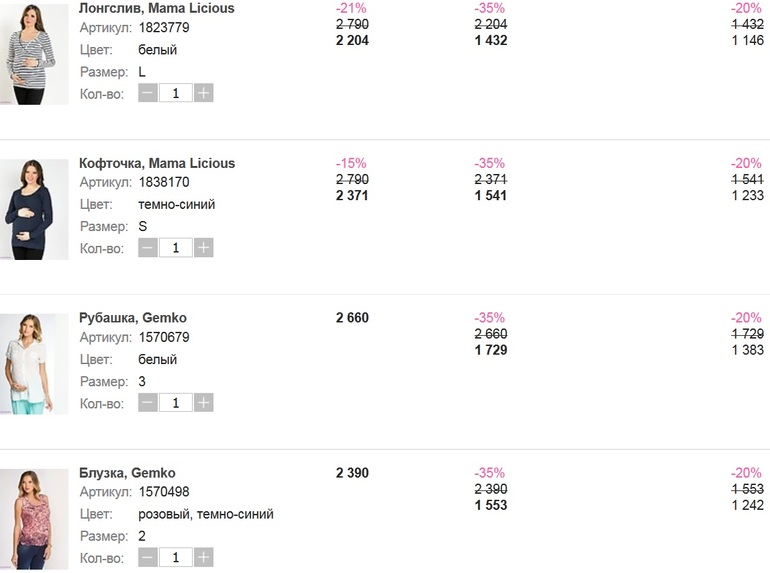The width and height of the screenshot is (770, 573).
Task: Select the quantity input for Рубашка Gemko
Action: click(176, 403)
